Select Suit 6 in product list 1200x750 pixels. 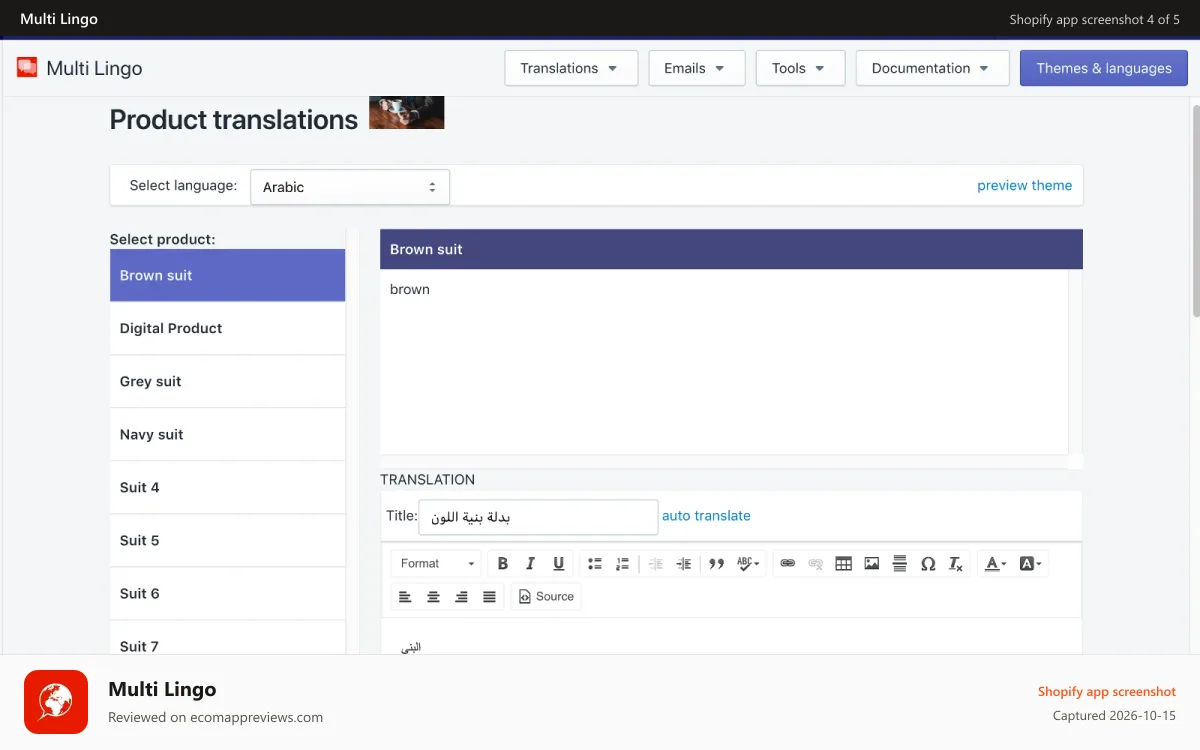tap(227, 593)
